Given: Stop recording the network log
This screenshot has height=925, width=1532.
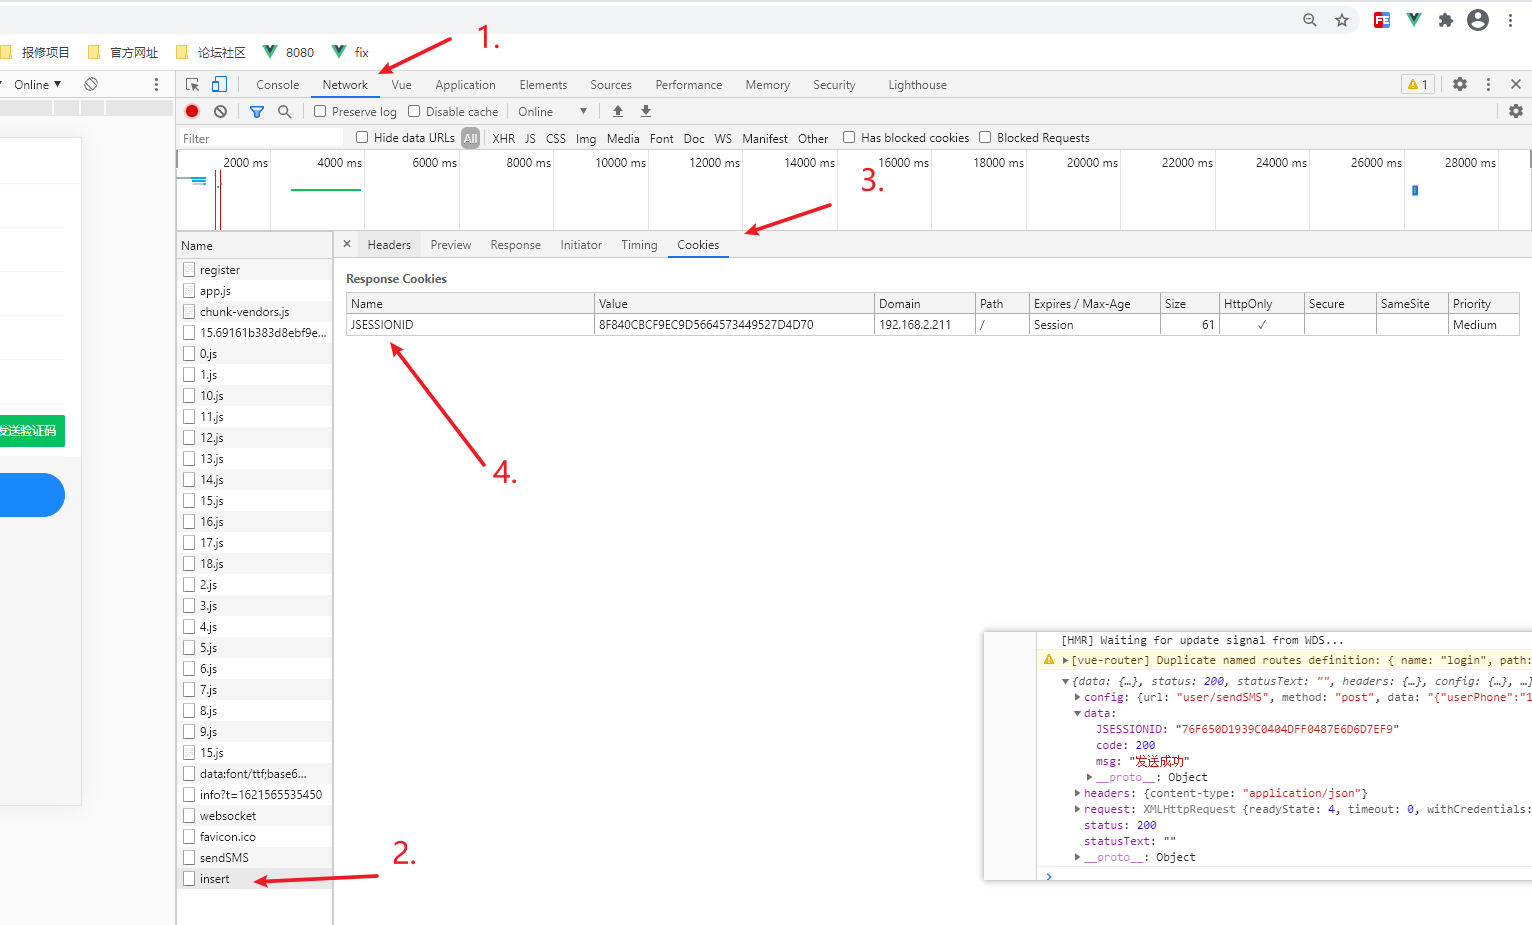Looking at the screenshot, I should click(x=192, y=111).
